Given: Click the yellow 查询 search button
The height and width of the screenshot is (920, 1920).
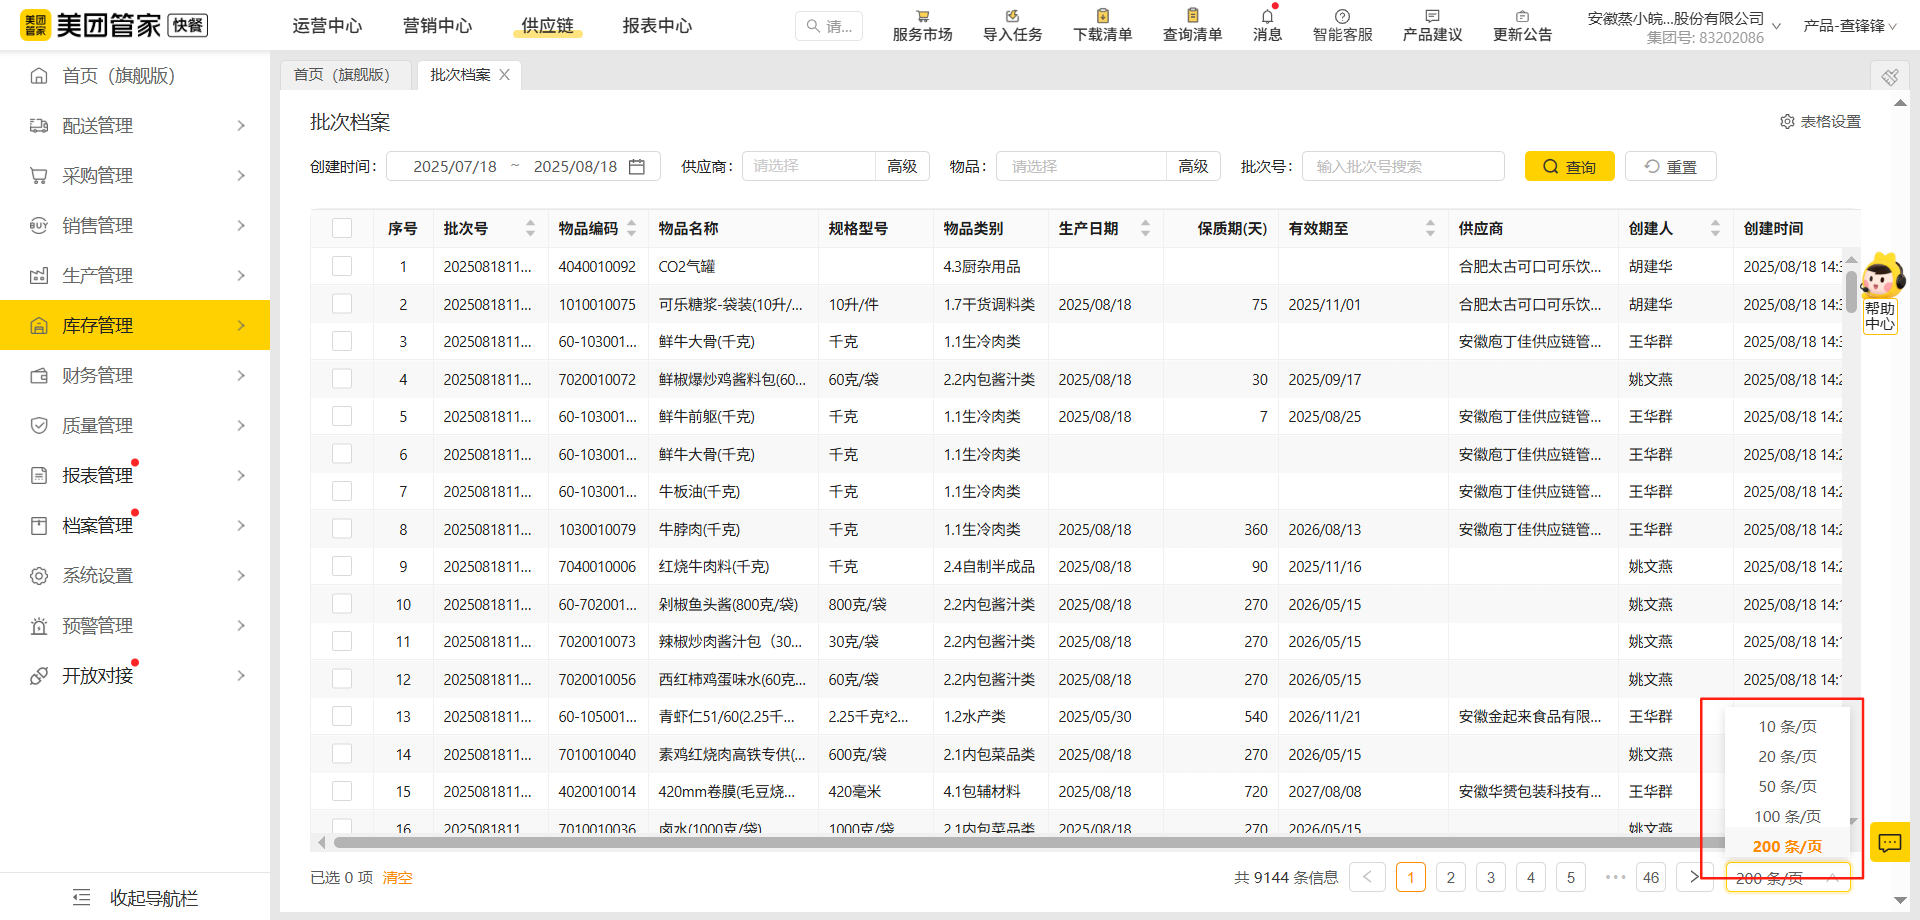Looking at the screenshot, I should point(1569,165).
